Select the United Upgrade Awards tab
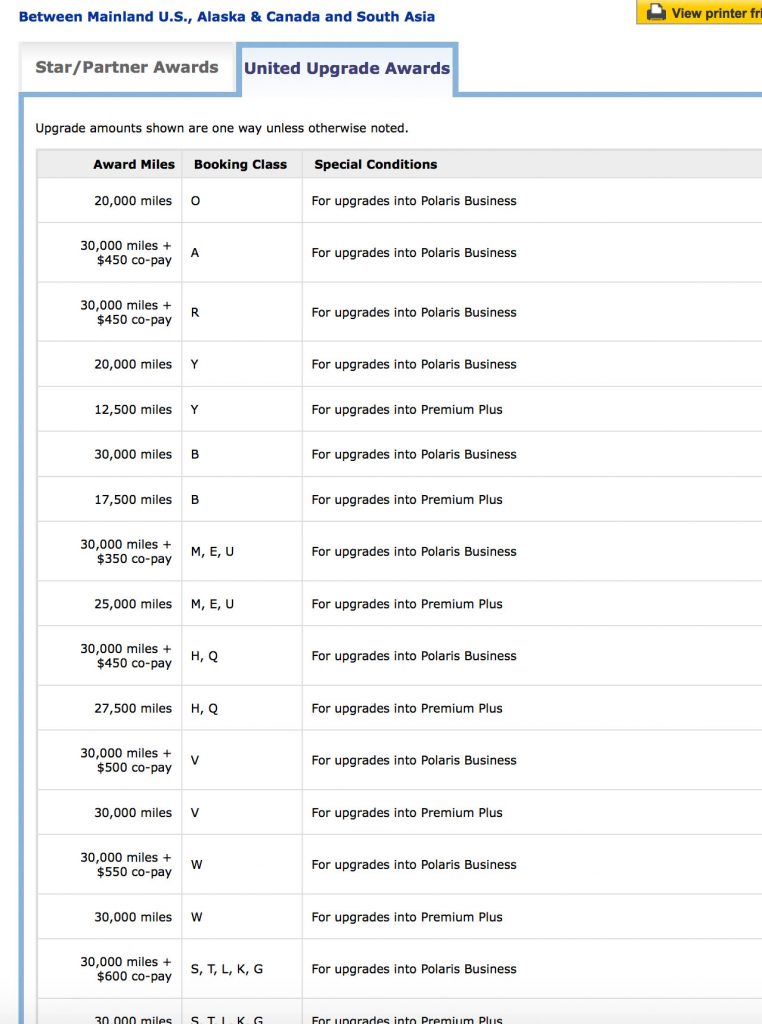The image size is (762, 1024). (347, 69)
